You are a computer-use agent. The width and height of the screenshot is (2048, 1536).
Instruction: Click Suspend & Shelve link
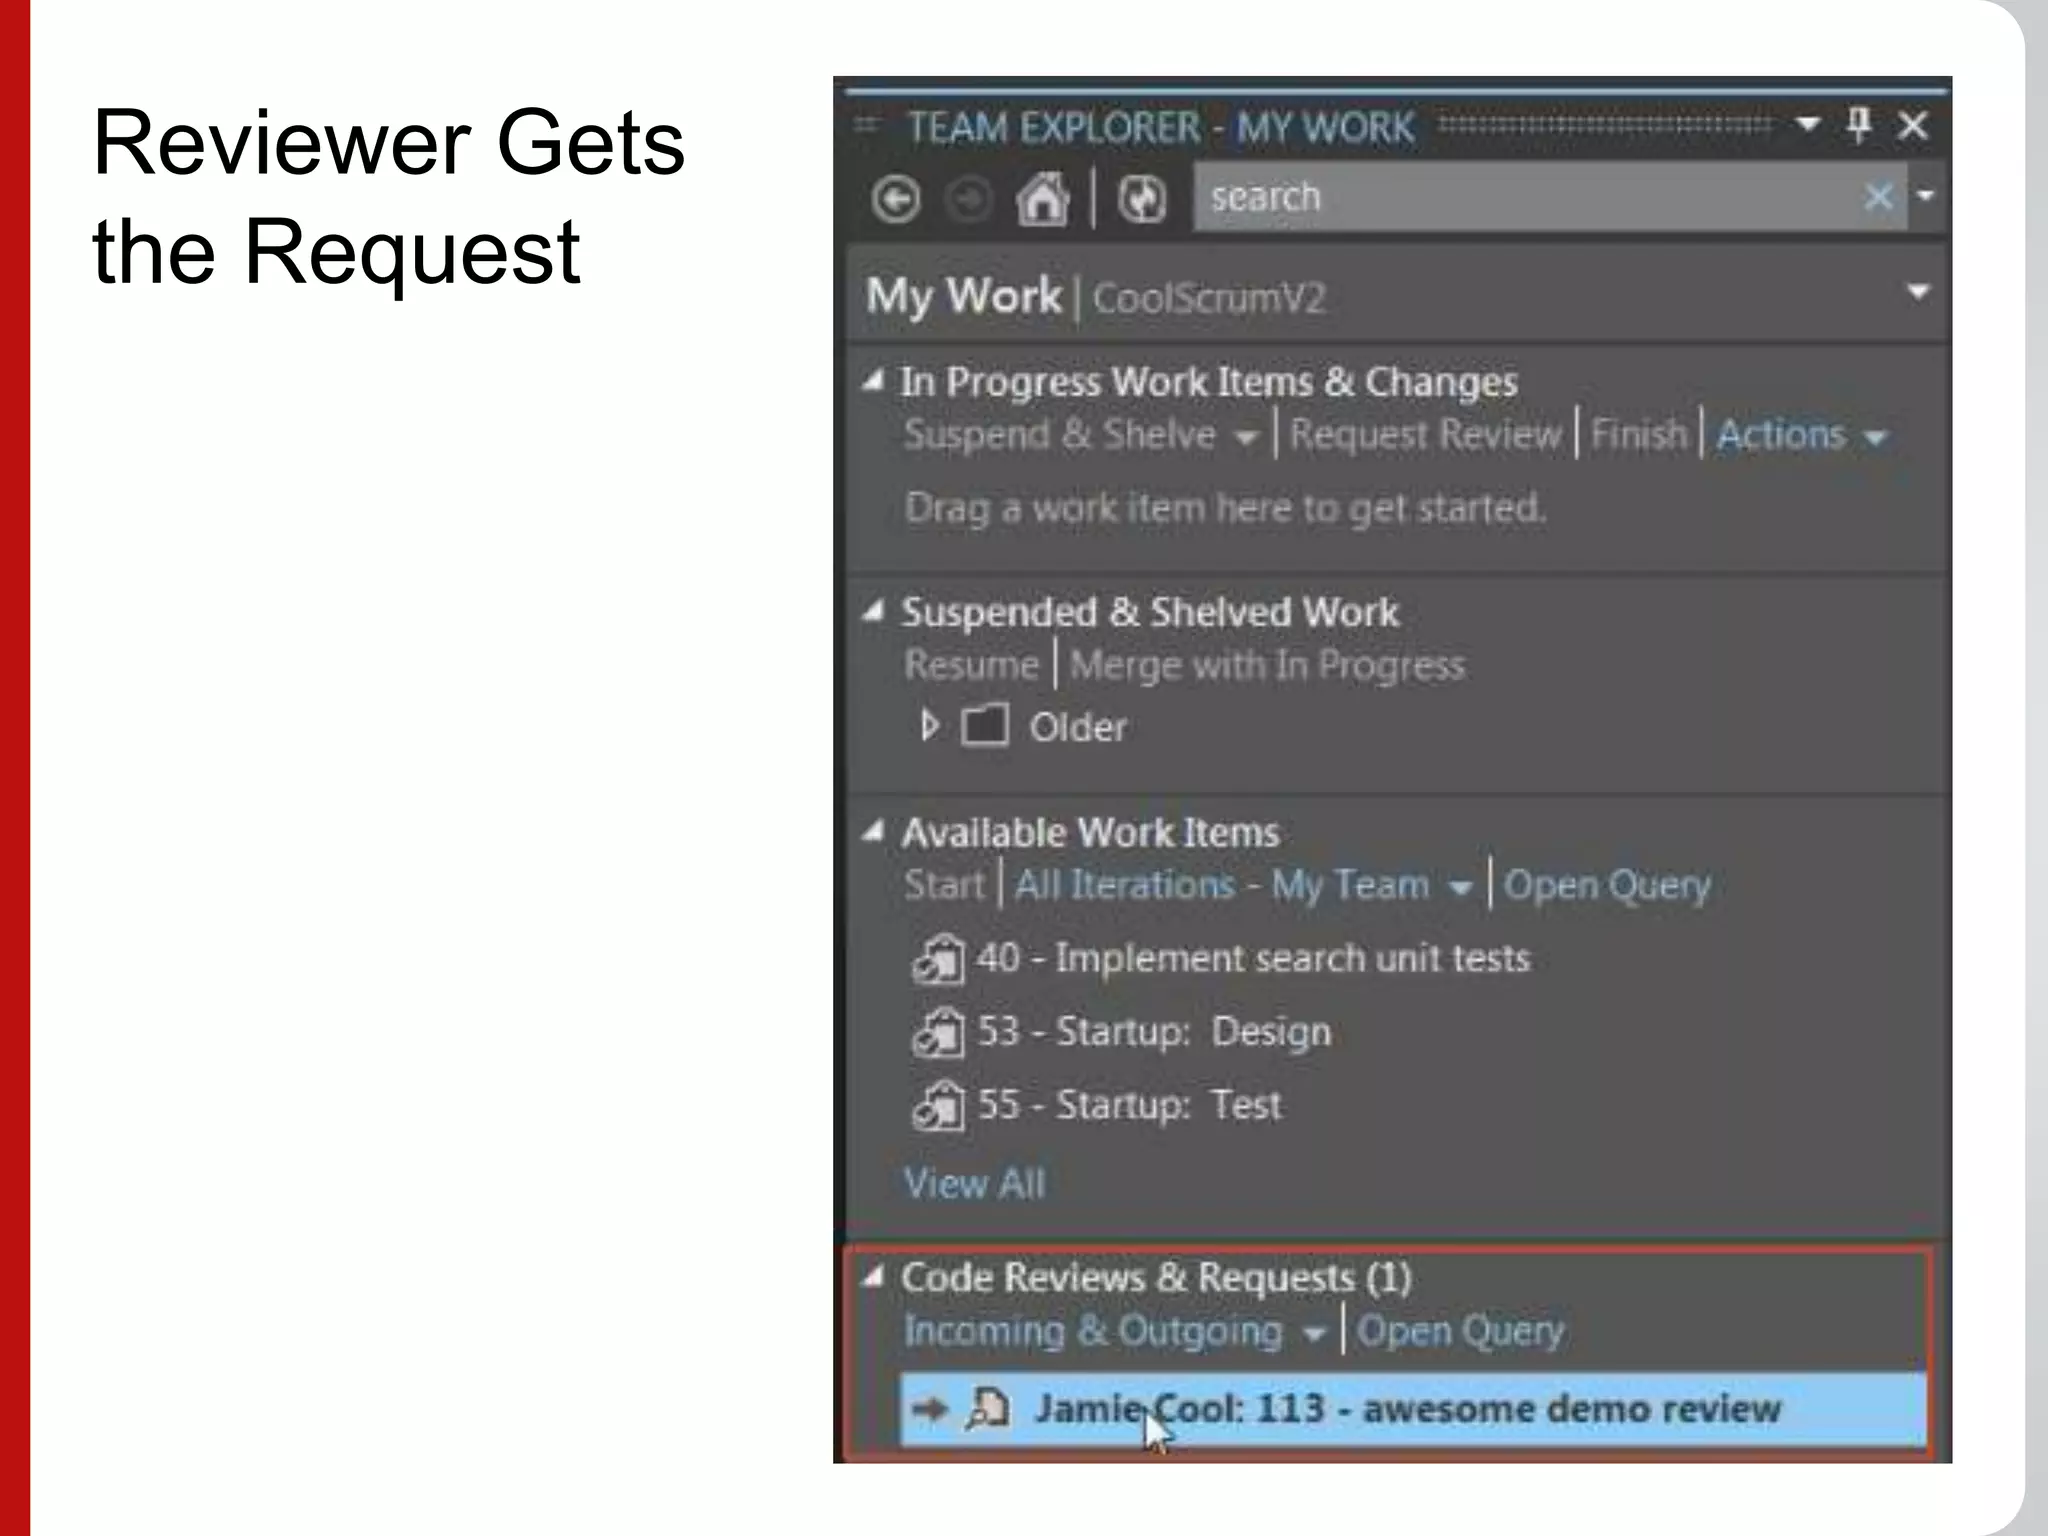[1060, 435]
